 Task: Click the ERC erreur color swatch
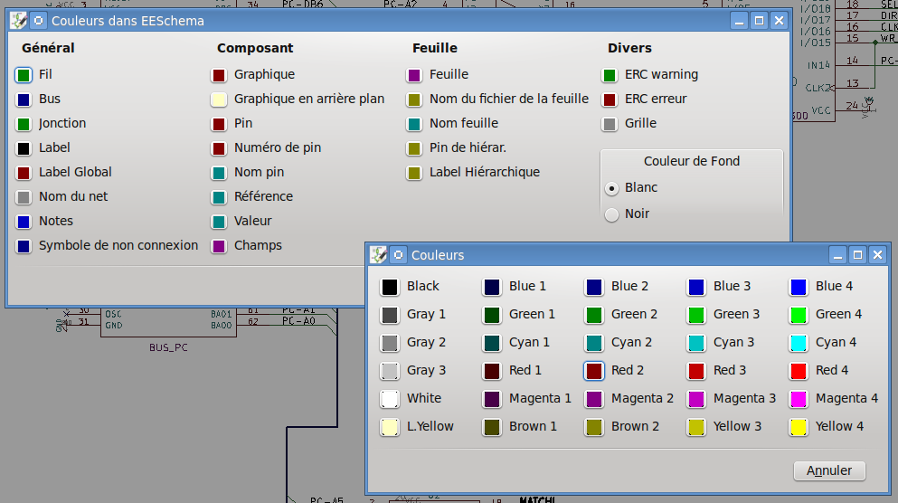(610, 100)
